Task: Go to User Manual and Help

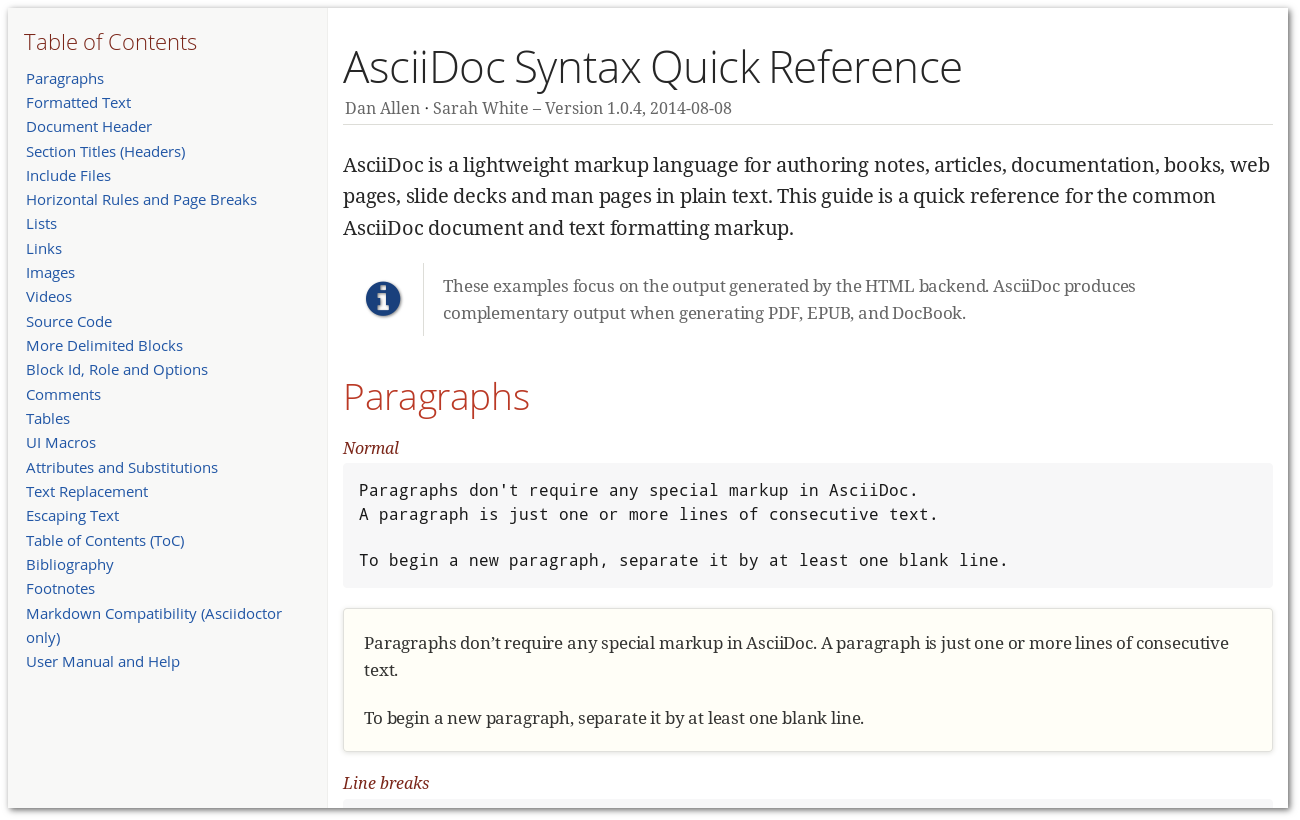Action: coord(103,662)
